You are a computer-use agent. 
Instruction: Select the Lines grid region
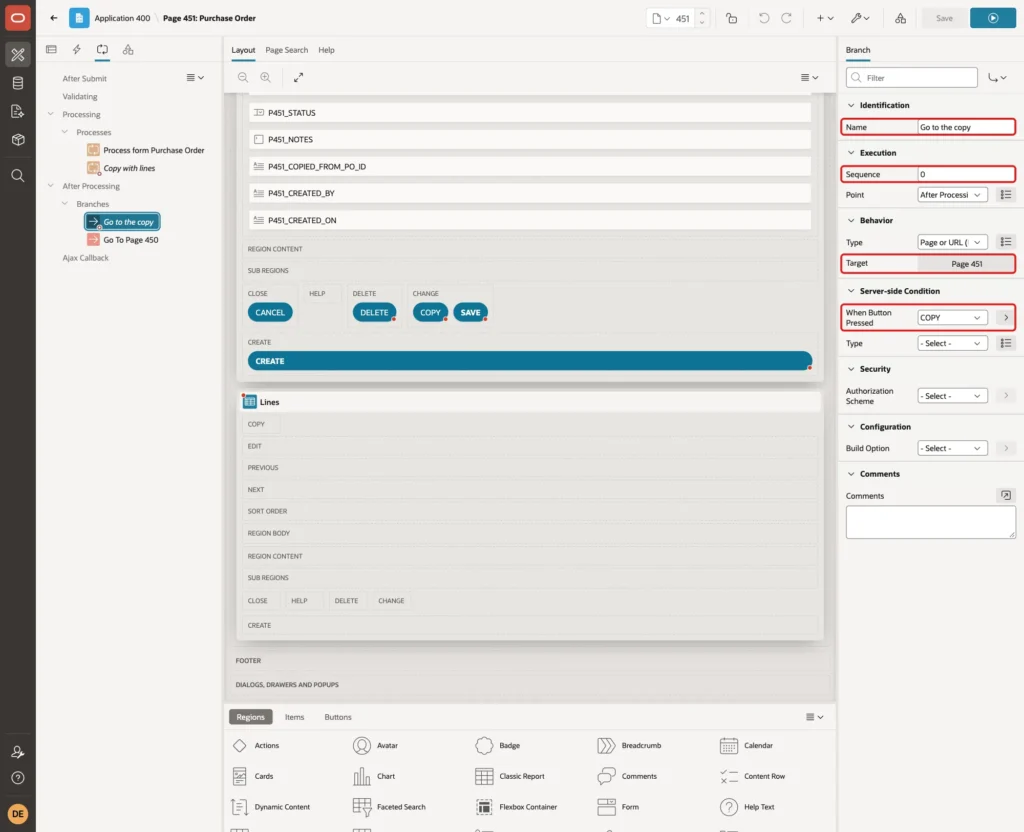pyautogui.click(x=530, y=402)
